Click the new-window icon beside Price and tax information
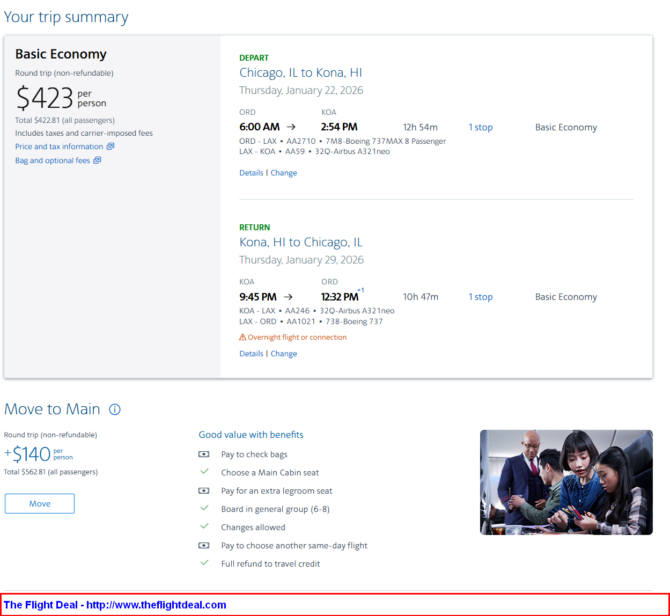This screenshot has height=616, width=670. [x=110, y=146]
